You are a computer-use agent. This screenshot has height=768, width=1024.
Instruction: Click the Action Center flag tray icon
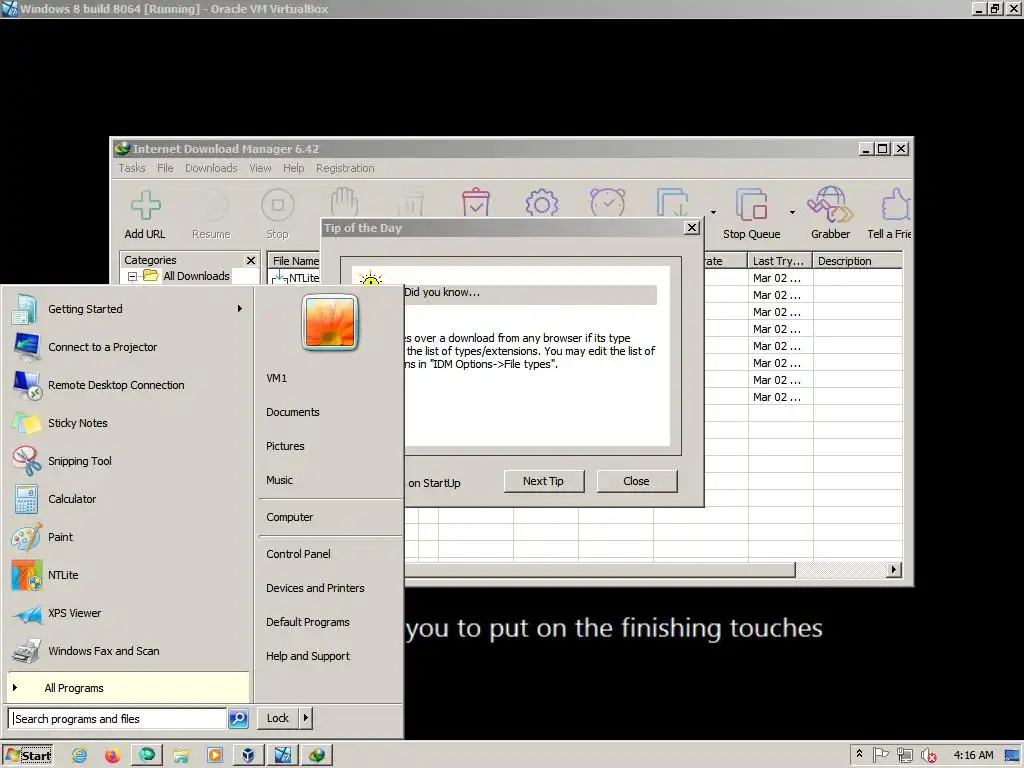pyautogui.click(x=880, y=755)
